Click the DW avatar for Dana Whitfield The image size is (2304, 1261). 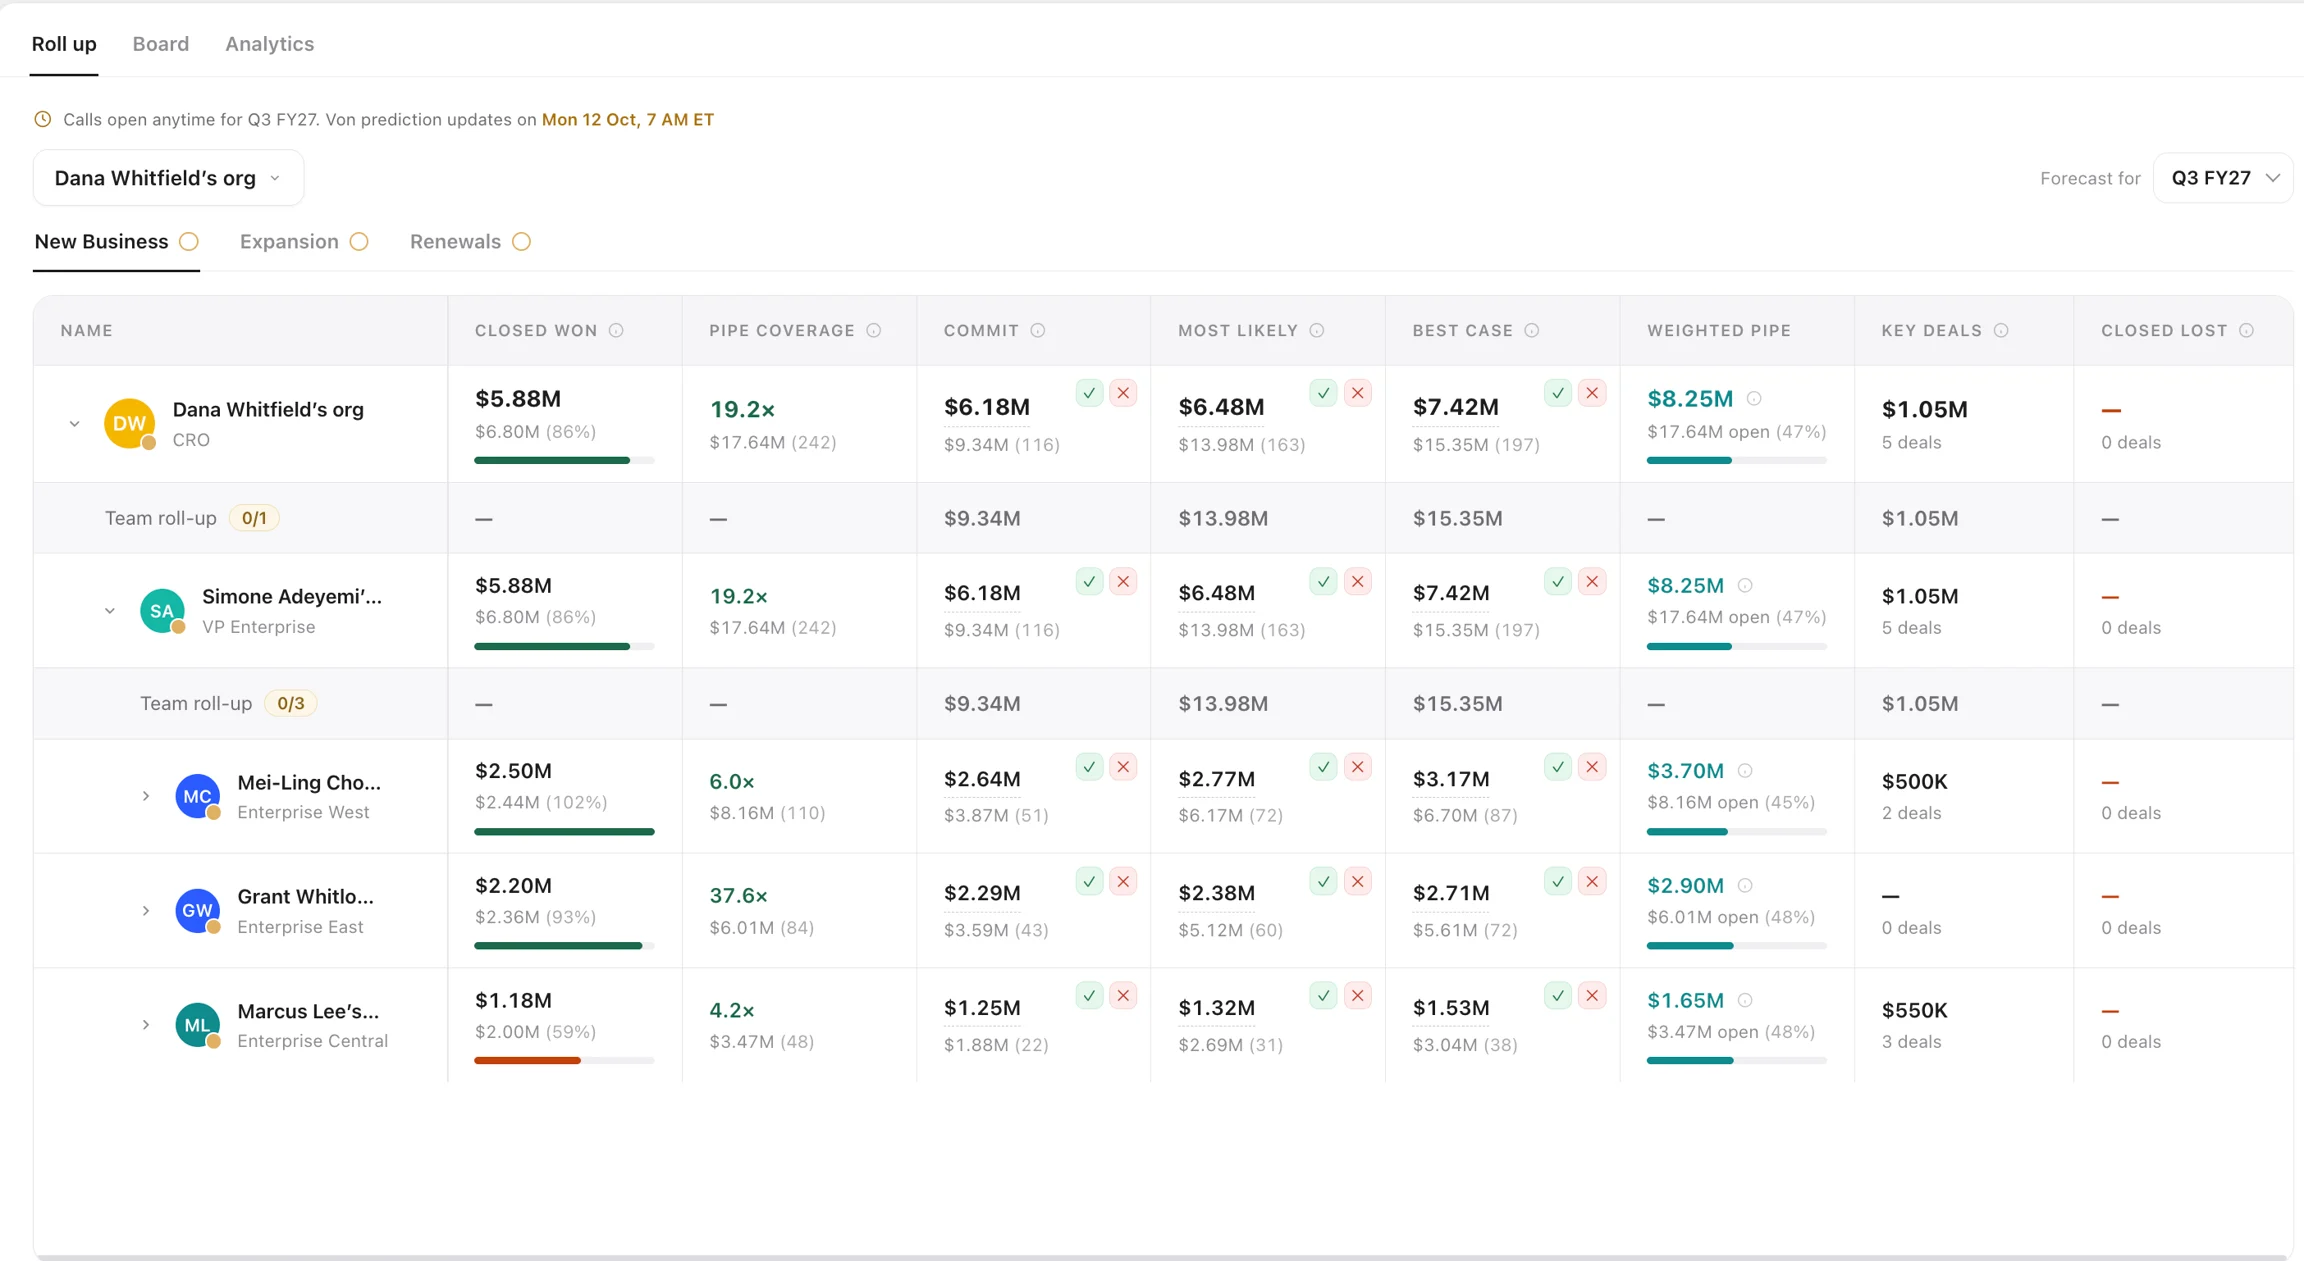129,423
